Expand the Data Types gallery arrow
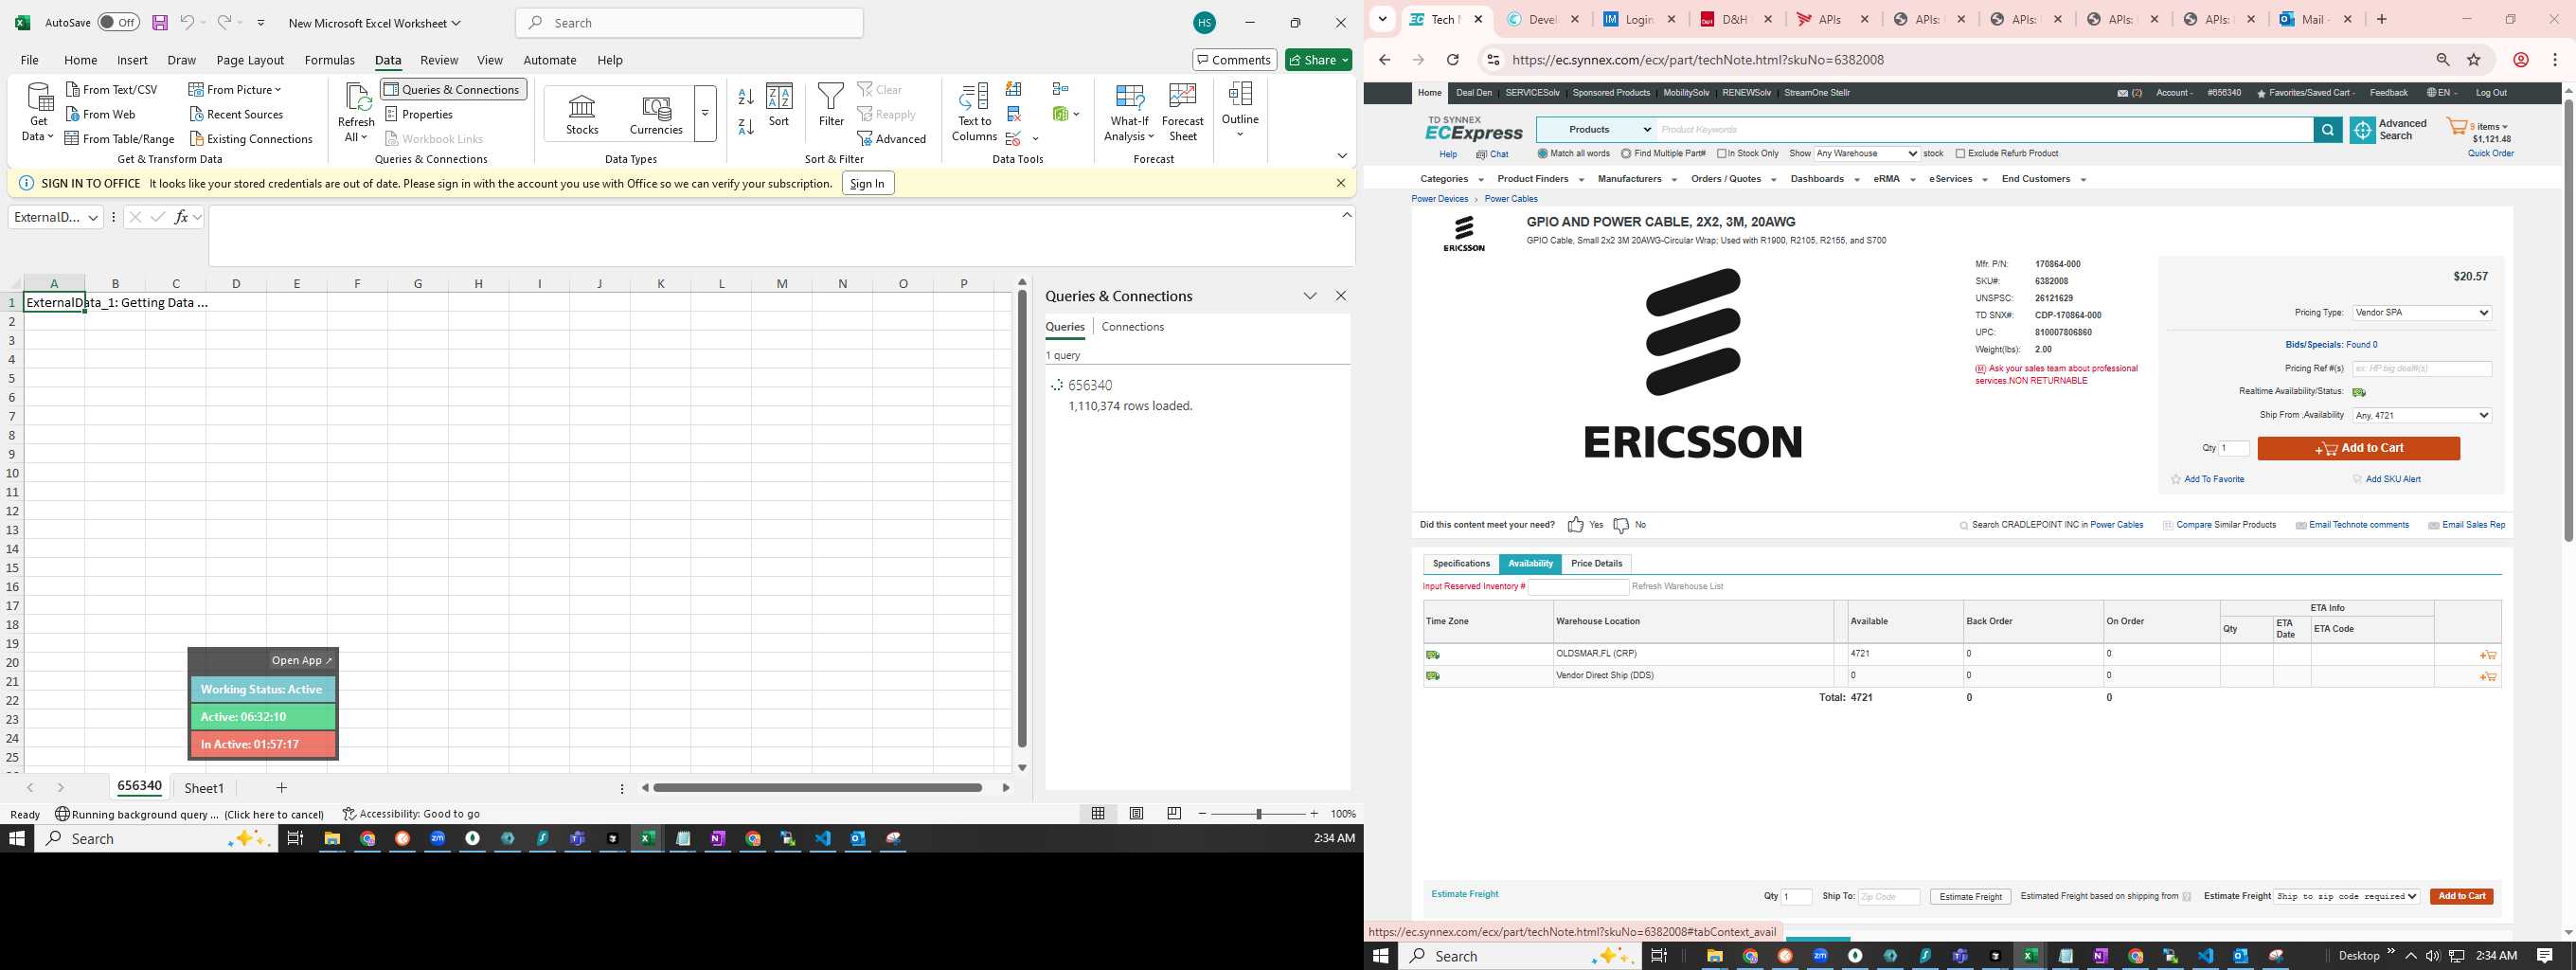 (705, 113)
